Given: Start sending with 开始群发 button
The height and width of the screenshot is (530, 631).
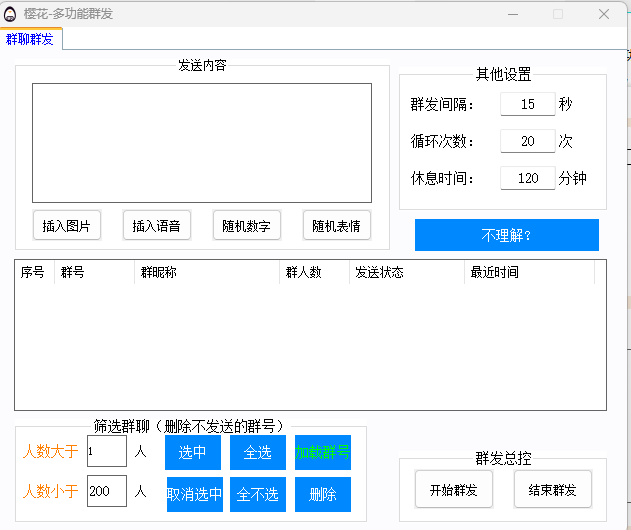Looking at the screenshot, I should click(454, 490).
